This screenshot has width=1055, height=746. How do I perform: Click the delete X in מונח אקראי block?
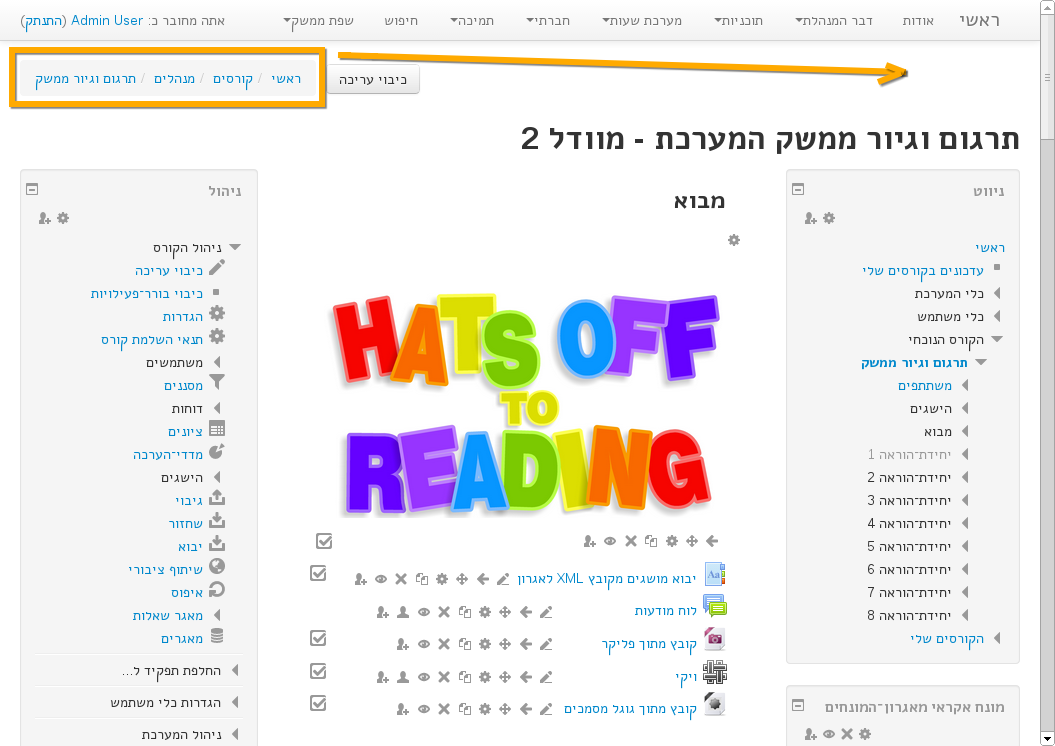coord(847,734)
